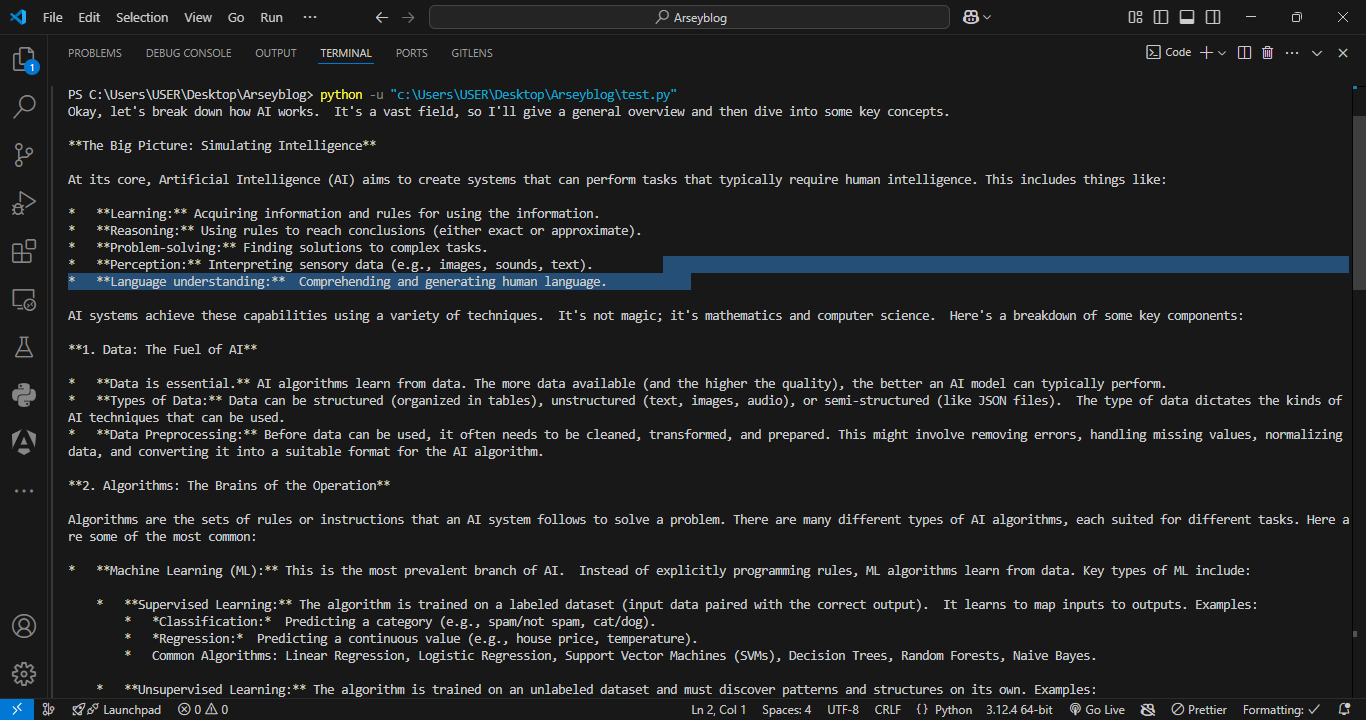The image size is (1366, 720).
Task: Open the Explorer view in the activity bar
Action: pos(24,60)
